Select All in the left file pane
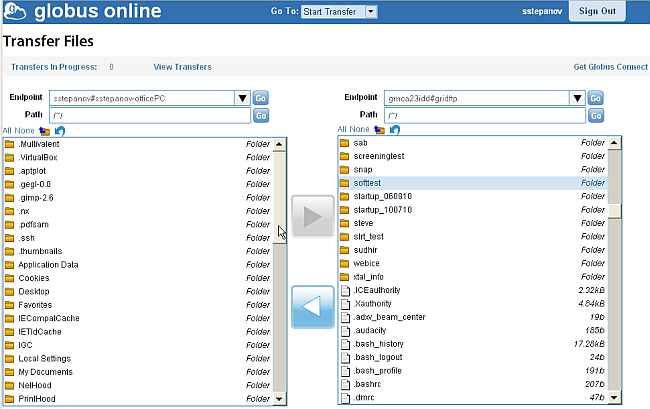Screen dimensions: 650x409 pos(7,131)
